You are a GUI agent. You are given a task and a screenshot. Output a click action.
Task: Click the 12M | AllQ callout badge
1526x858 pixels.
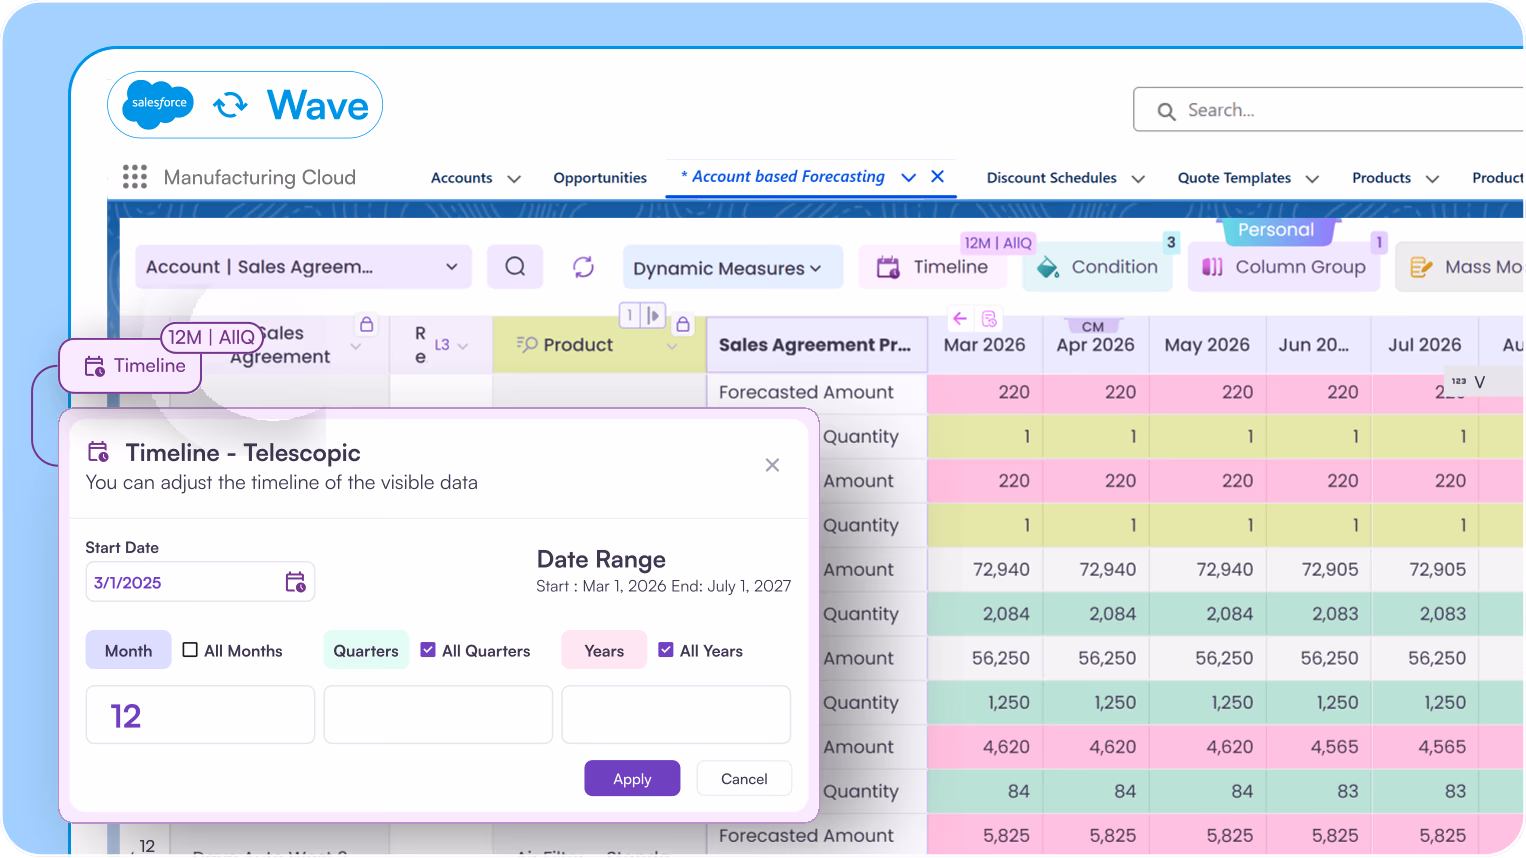click(x=211, y=337)
